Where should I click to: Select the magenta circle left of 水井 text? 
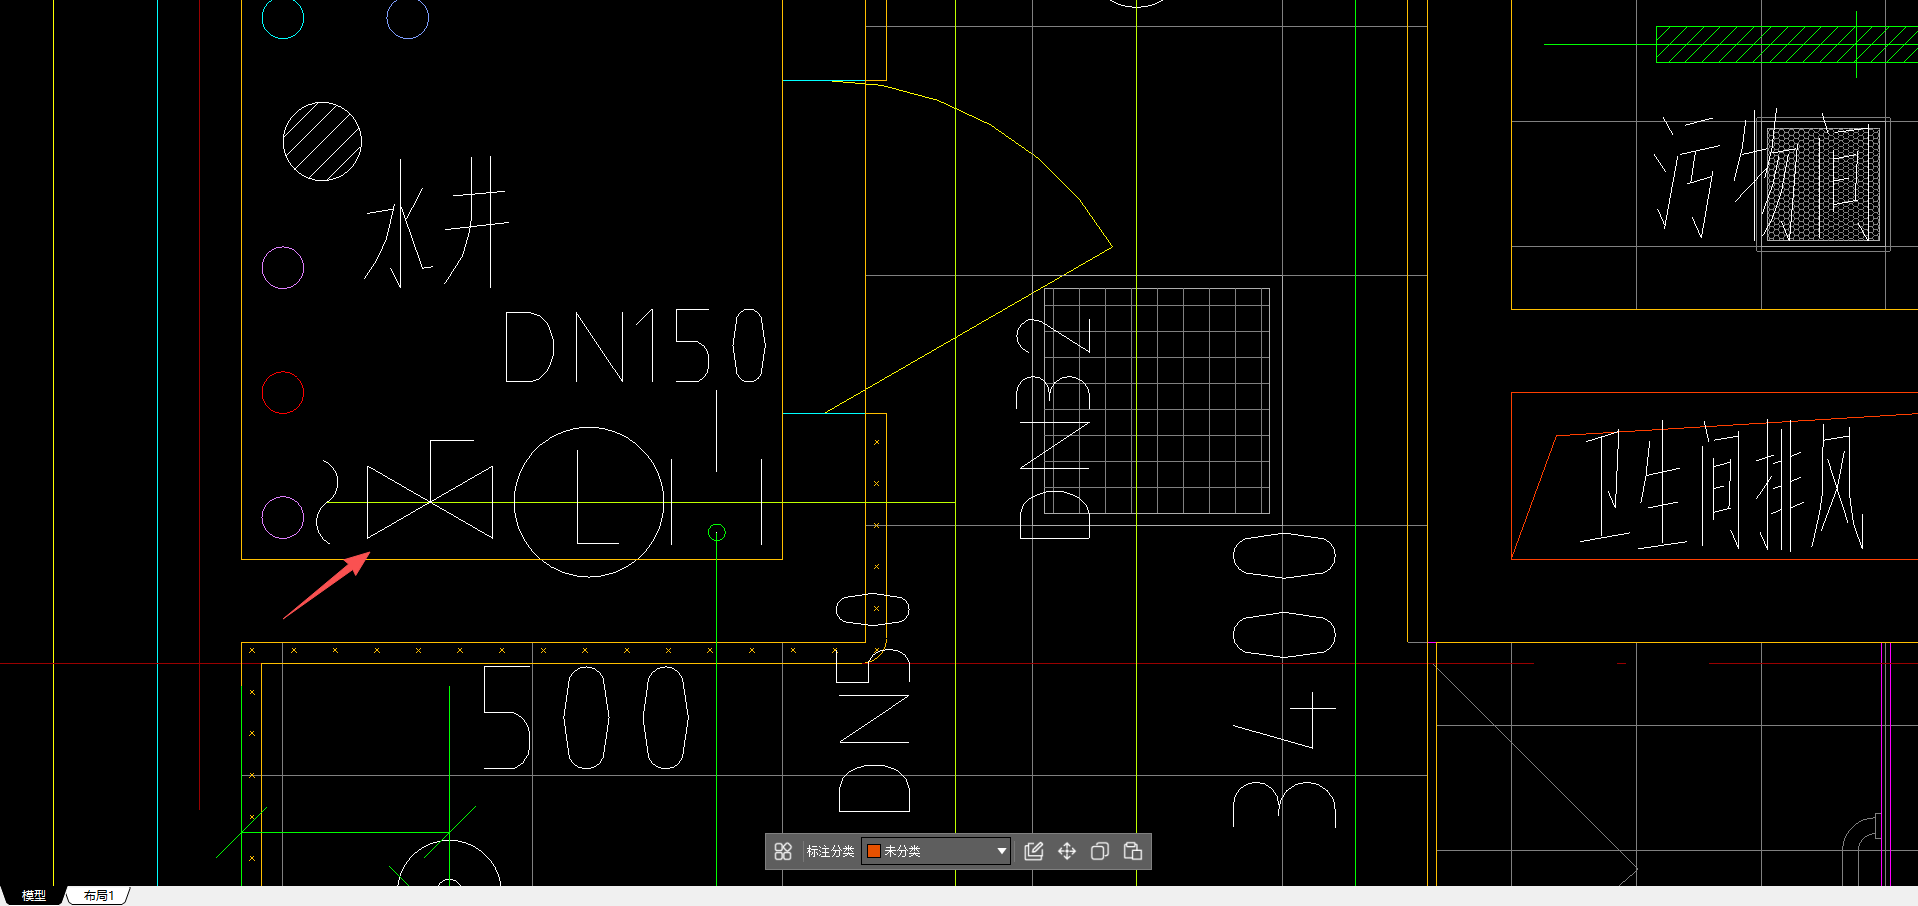click(x=283, y=267)
